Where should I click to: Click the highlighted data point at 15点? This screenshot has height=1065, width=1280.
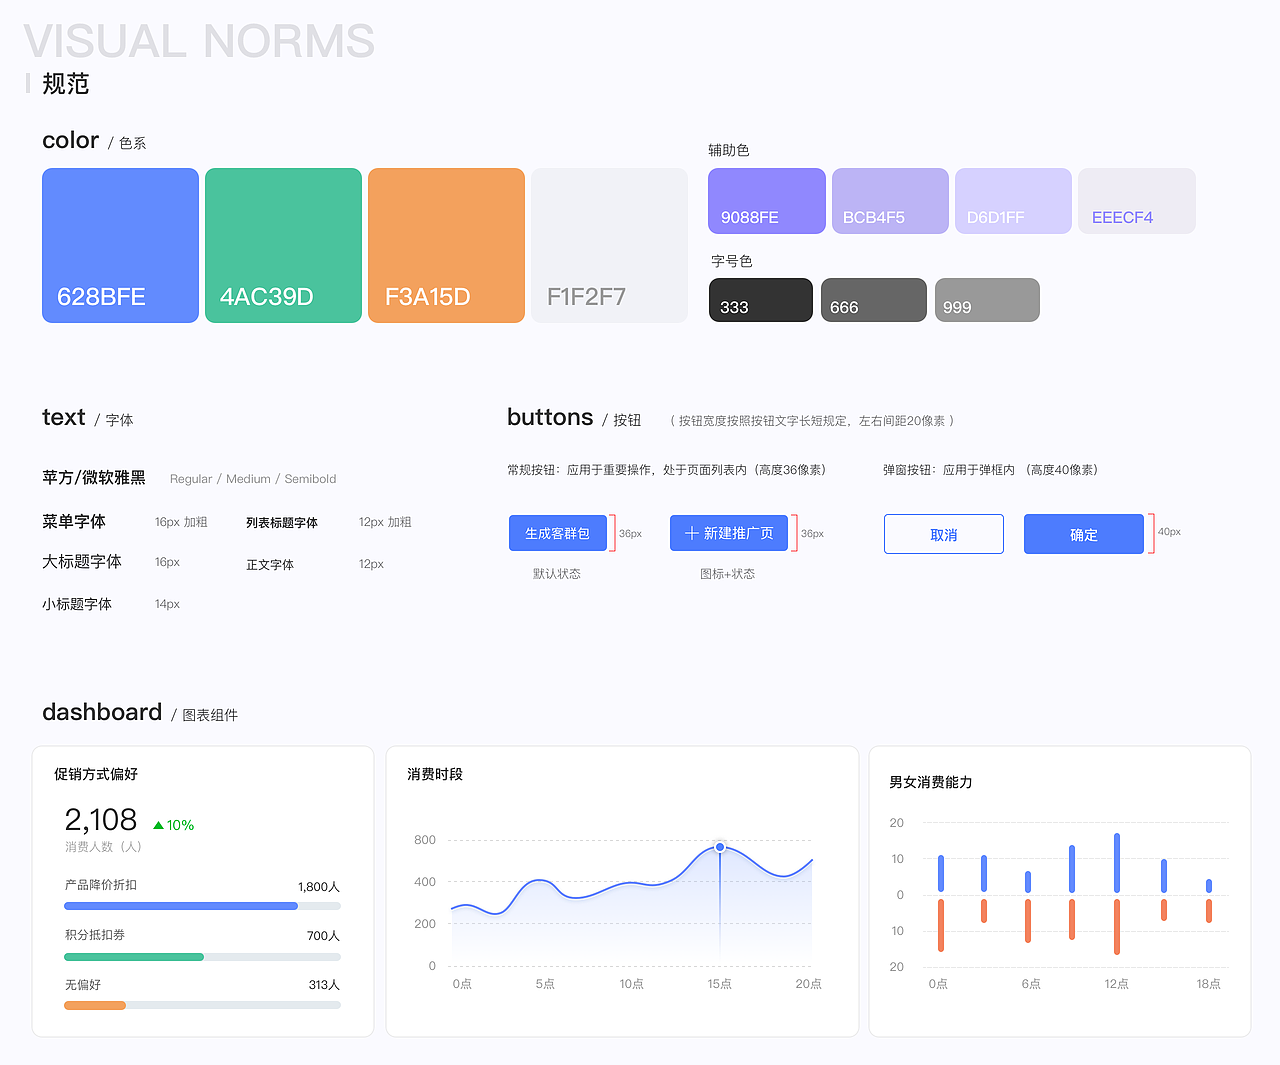coord(719,846)
